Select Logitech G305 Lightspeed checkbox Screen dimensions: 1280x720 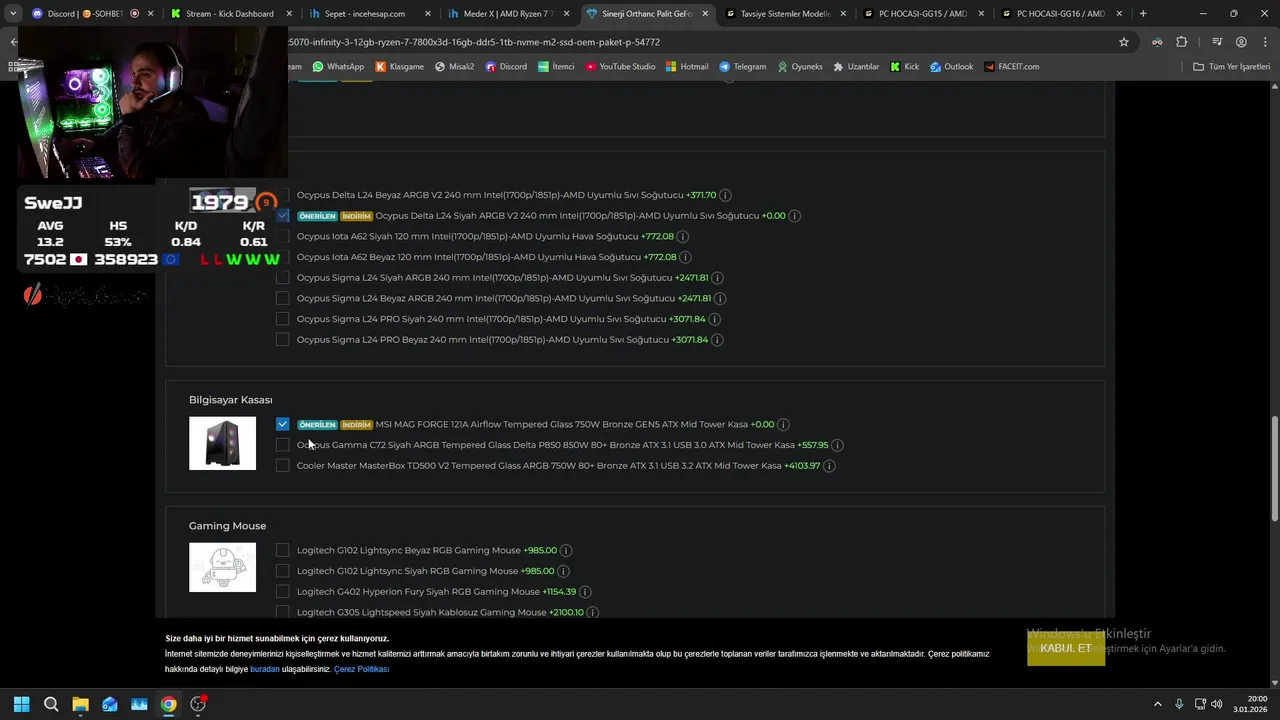coord(283,612)
